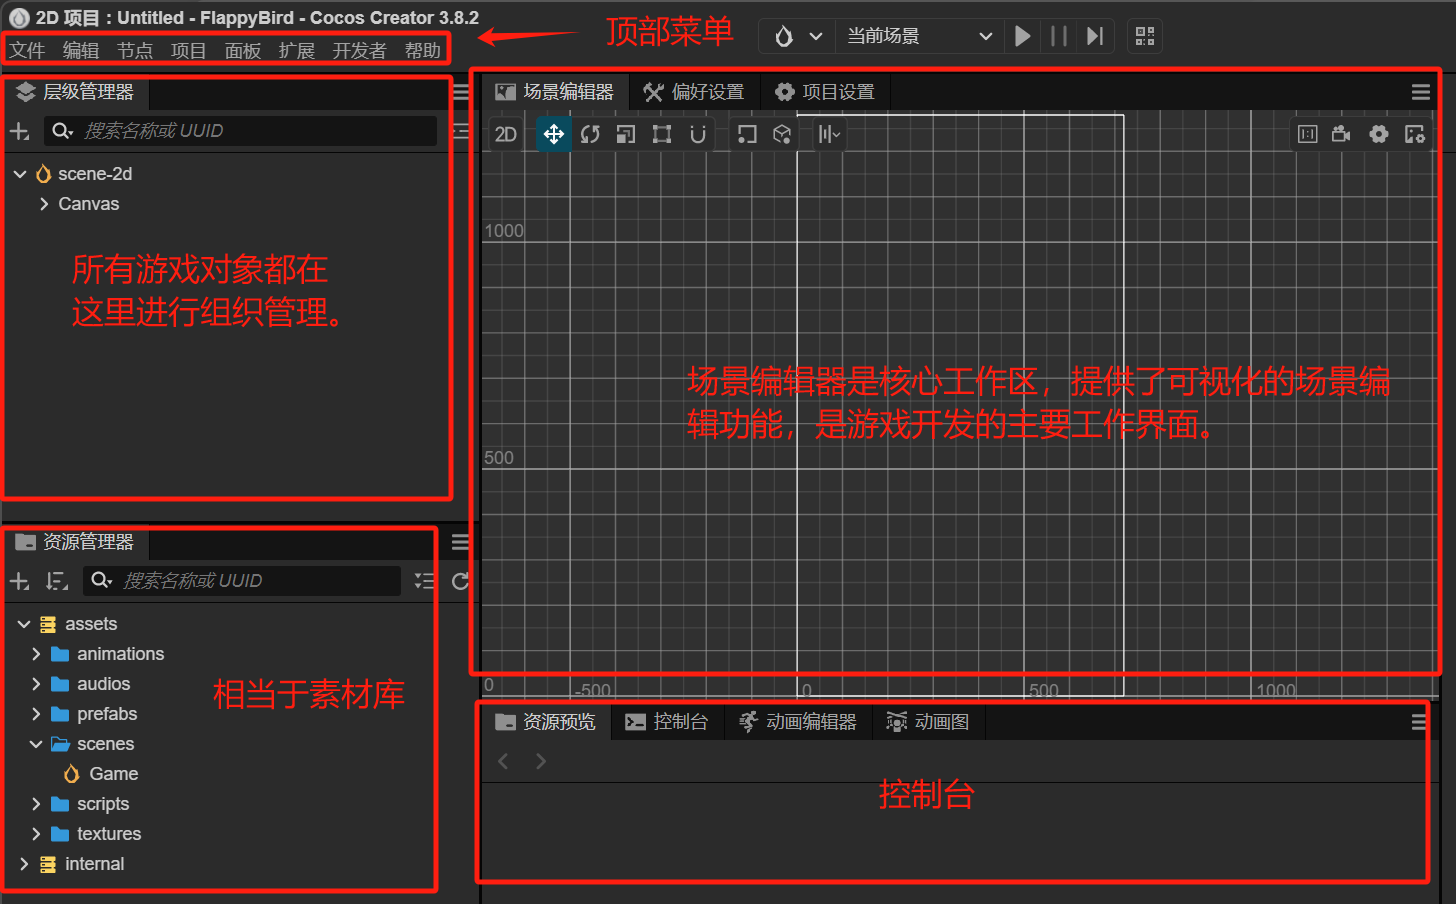The height and width of the screenshot is (904, 1456).
Task: Expand the textures folder
Action: 36,834
